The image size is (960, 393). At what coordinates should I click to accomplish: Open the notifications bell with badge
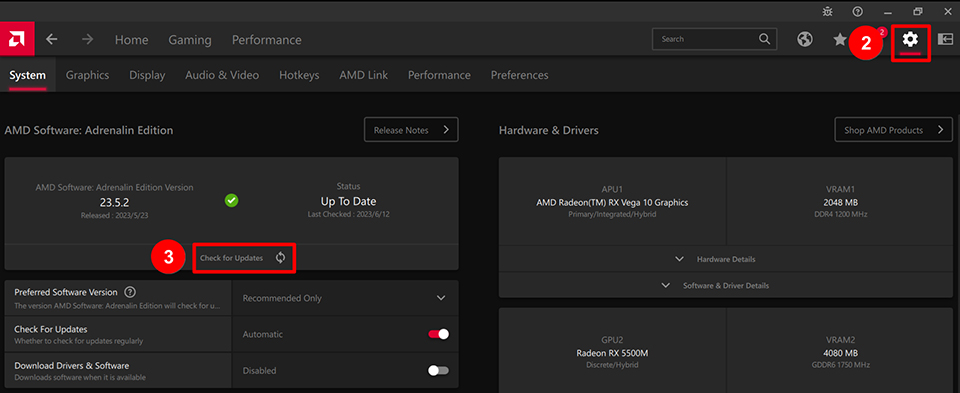pos(874,38)
